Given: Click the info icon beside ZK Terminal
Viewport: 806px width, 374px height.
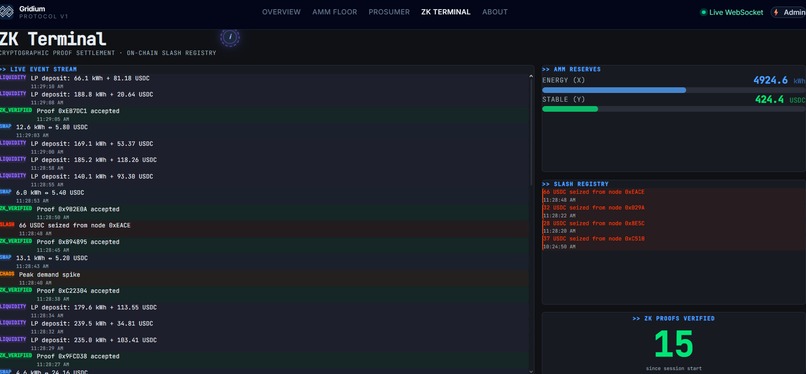Looking at the screenshot, I should (230, 37).
